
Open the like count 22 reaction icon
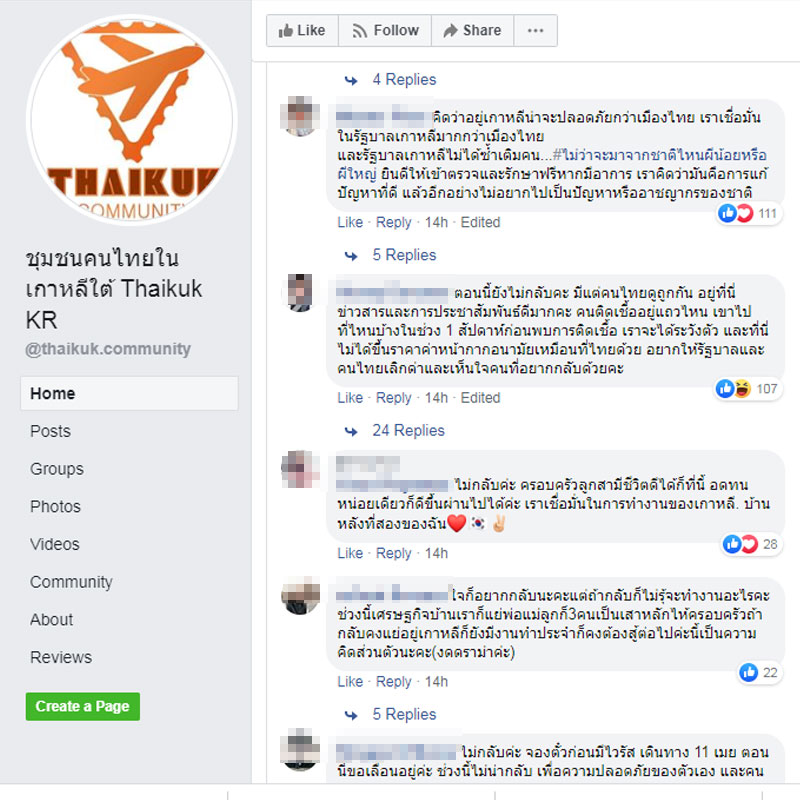tap(759, 672)
